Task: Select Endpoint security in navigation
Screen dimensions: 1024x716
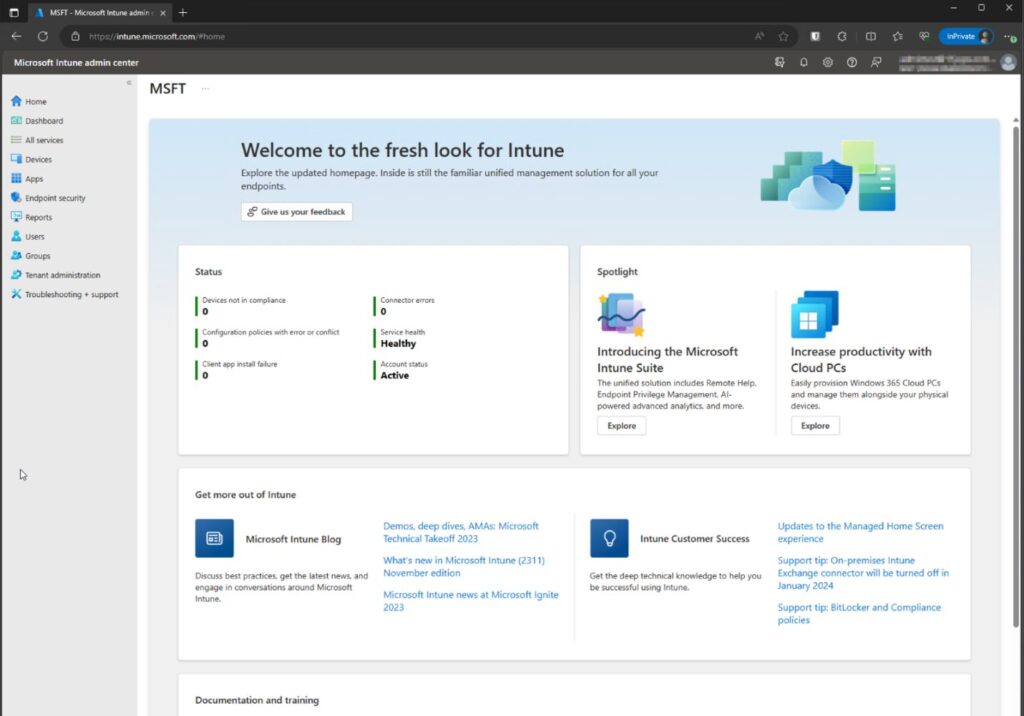Action: tap(55, 198)
